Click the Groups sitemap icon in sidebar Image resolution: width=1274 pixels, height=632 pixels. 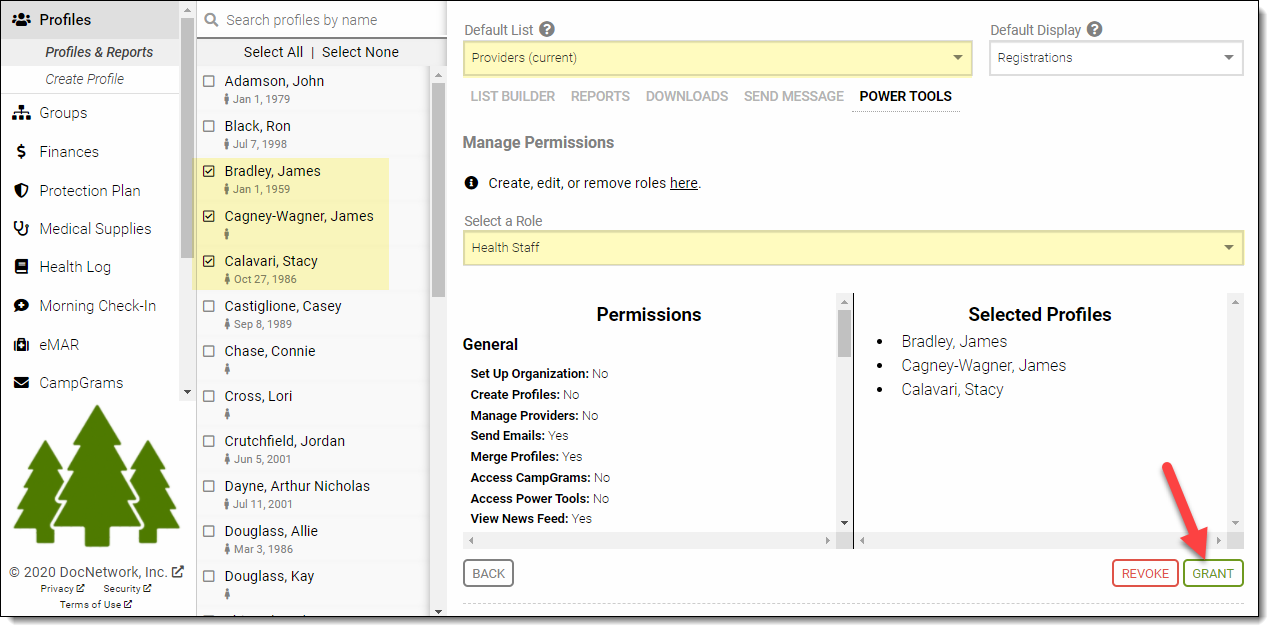coord(21,113)
